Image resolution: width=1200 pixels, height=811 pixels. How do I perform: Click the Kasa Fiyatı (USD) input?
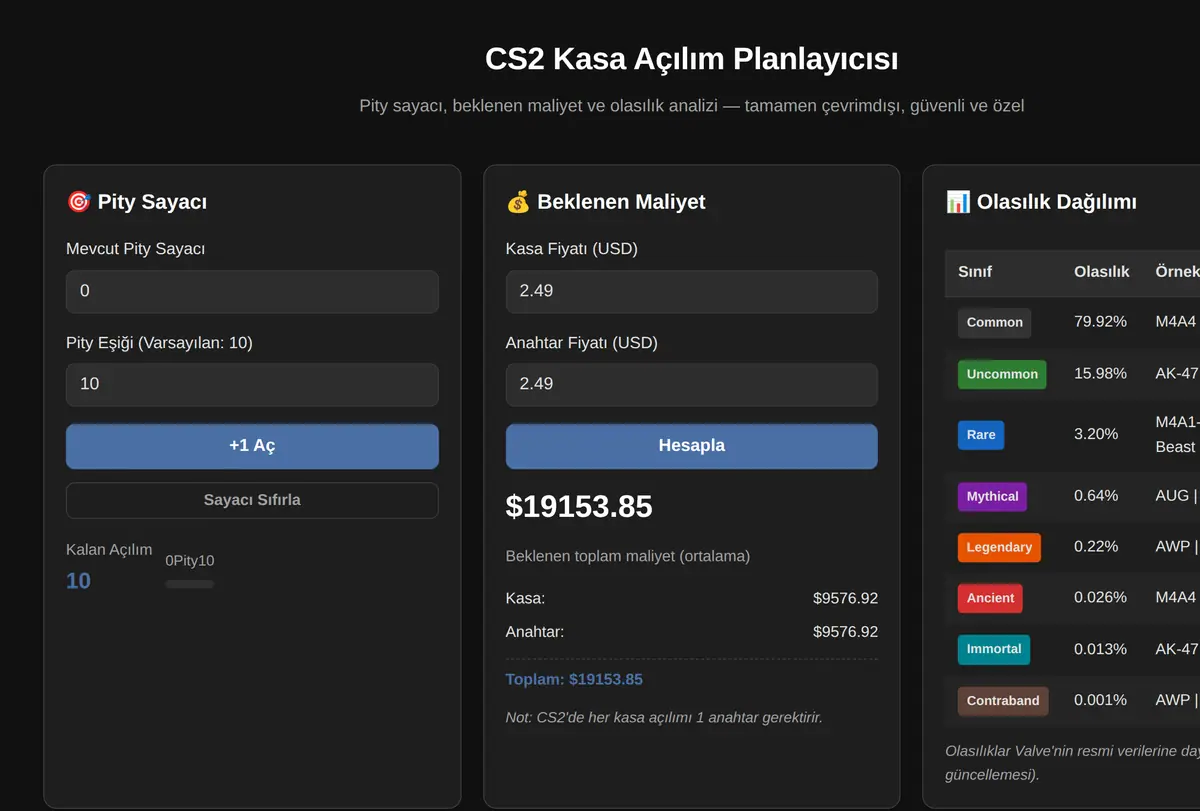[x=692, y=291]
